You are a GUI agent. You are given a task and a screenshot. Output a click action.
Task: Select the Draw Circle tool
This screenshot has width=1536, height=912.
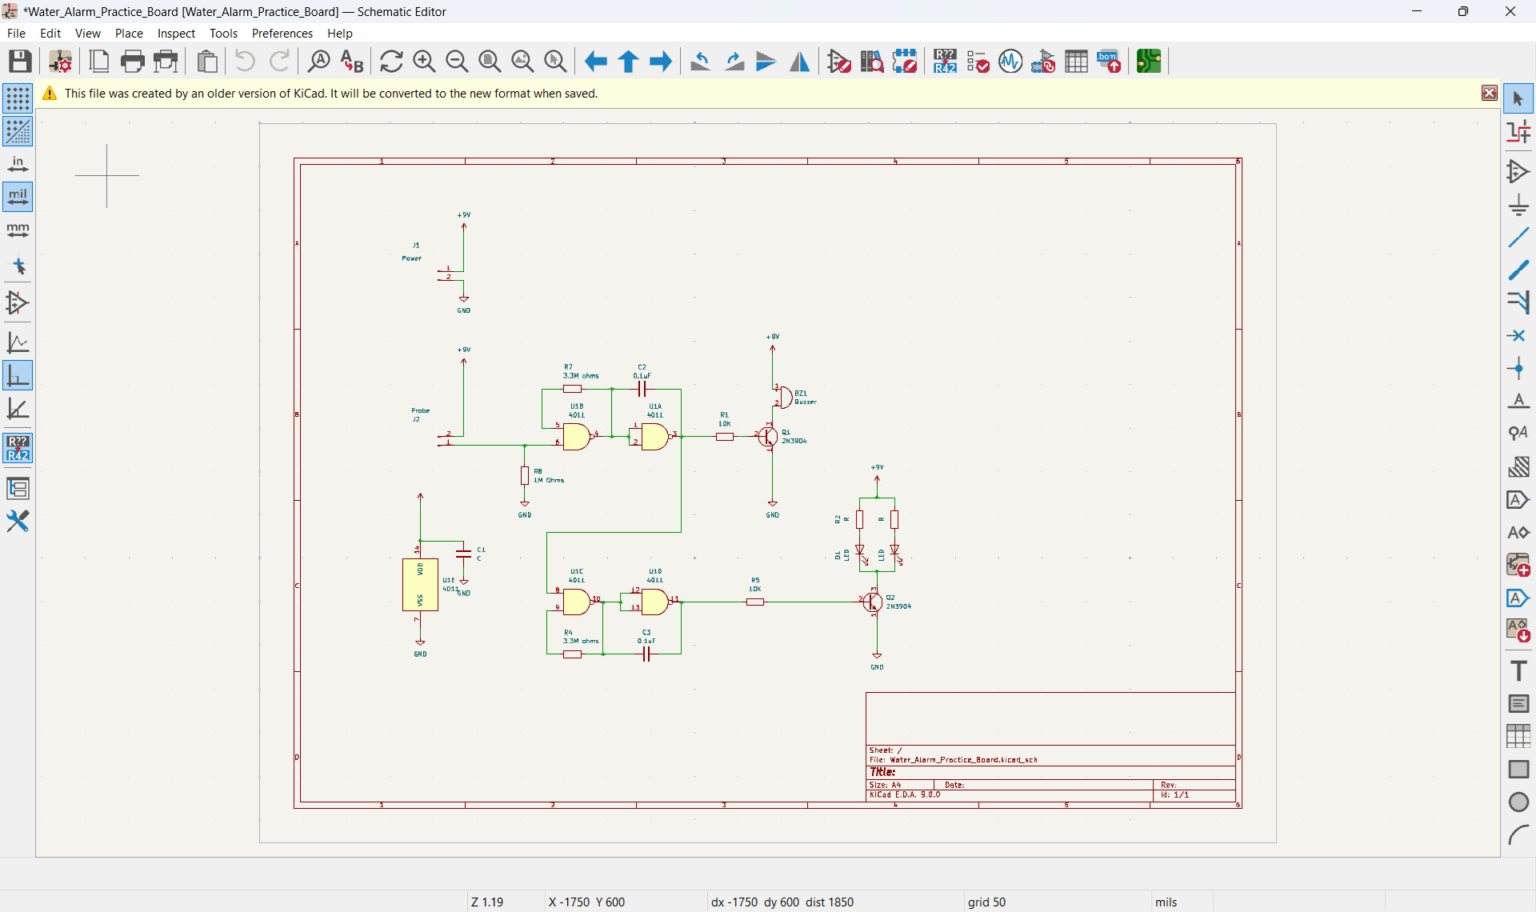tap(1518, 802)
